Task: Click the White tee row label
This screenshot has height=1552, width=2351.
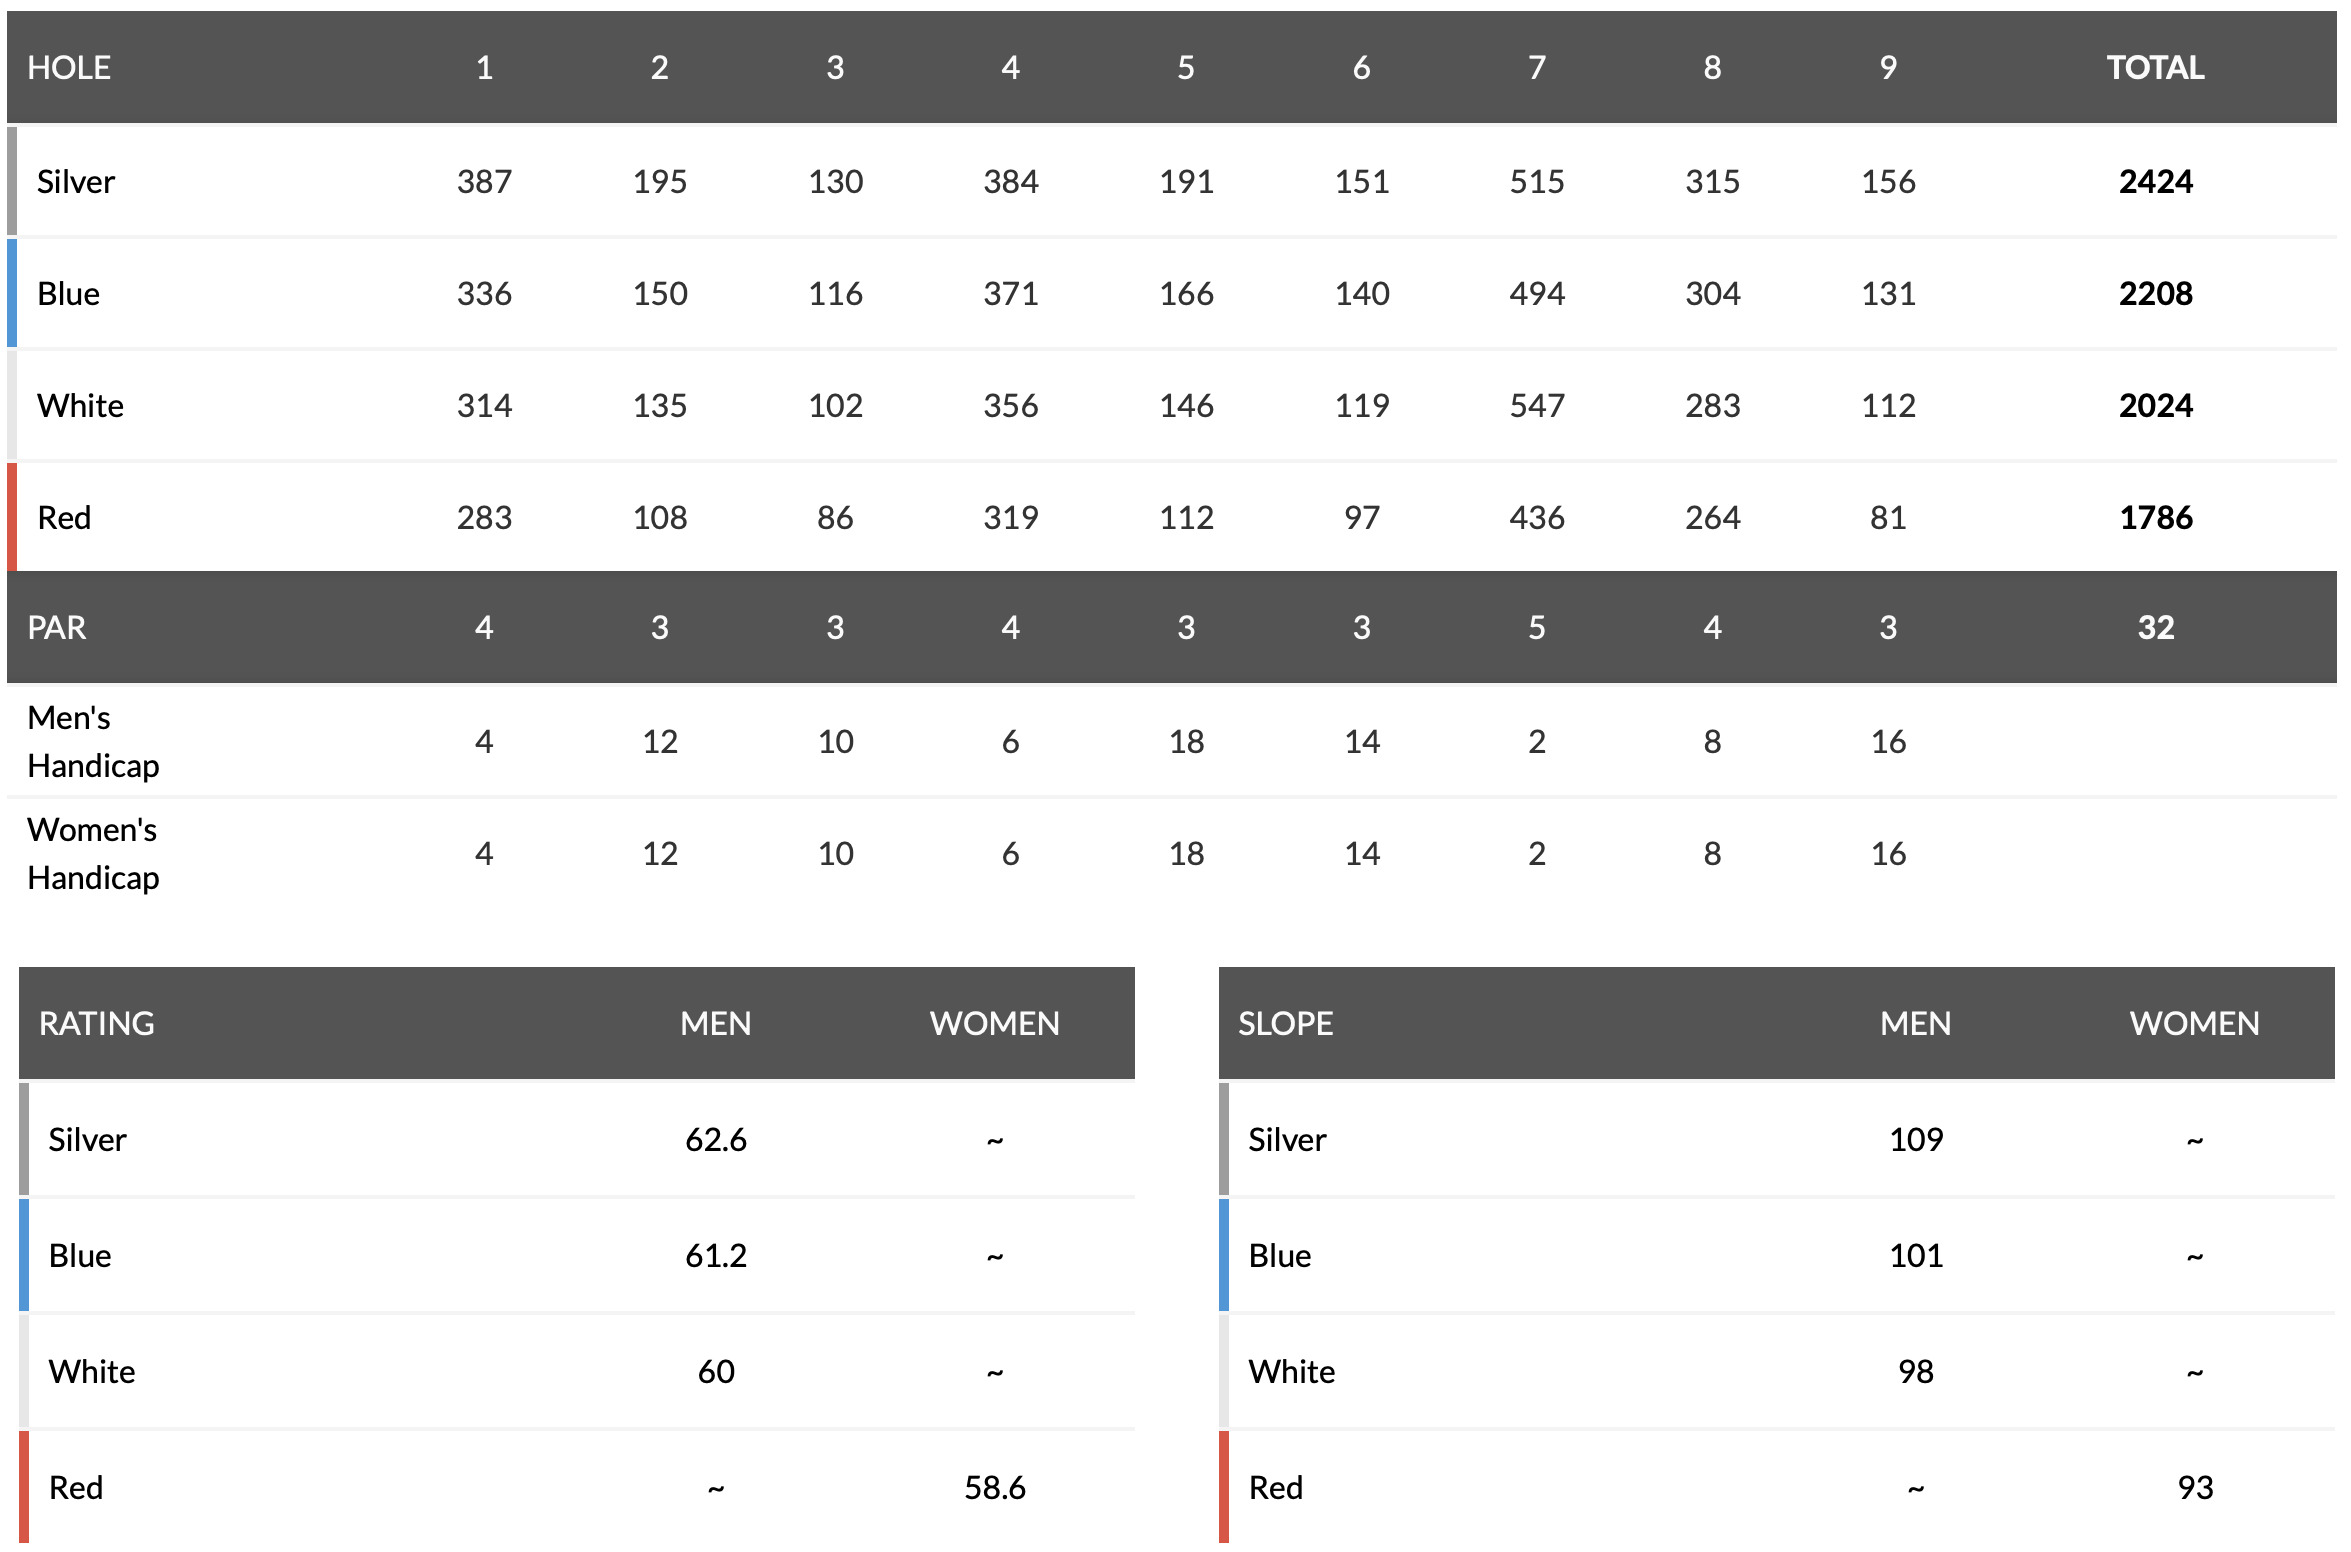Action: point(80,406)
